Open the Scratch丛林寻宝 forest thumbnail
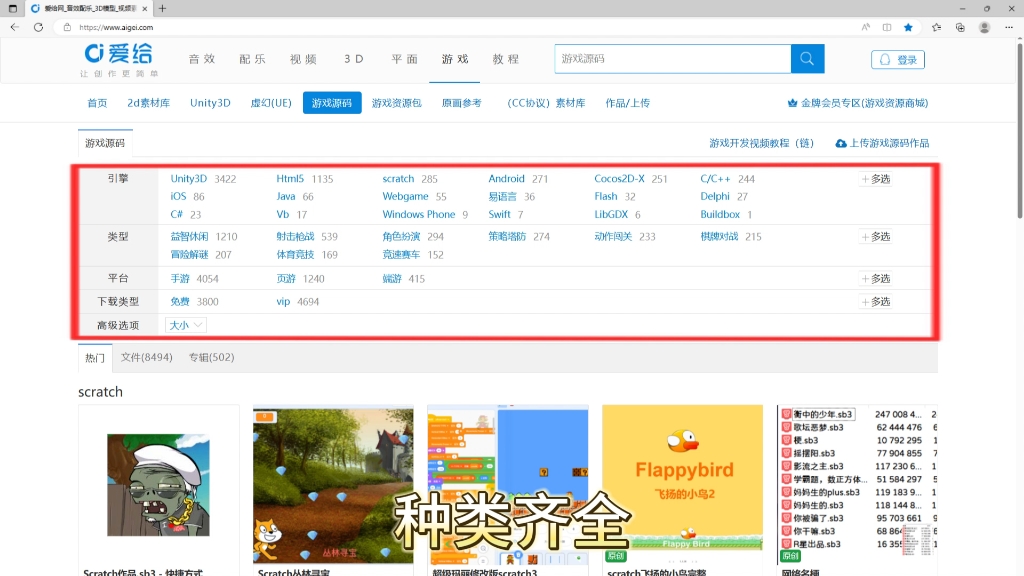This screenshot has width=1024, height=576. coord(333,485)
